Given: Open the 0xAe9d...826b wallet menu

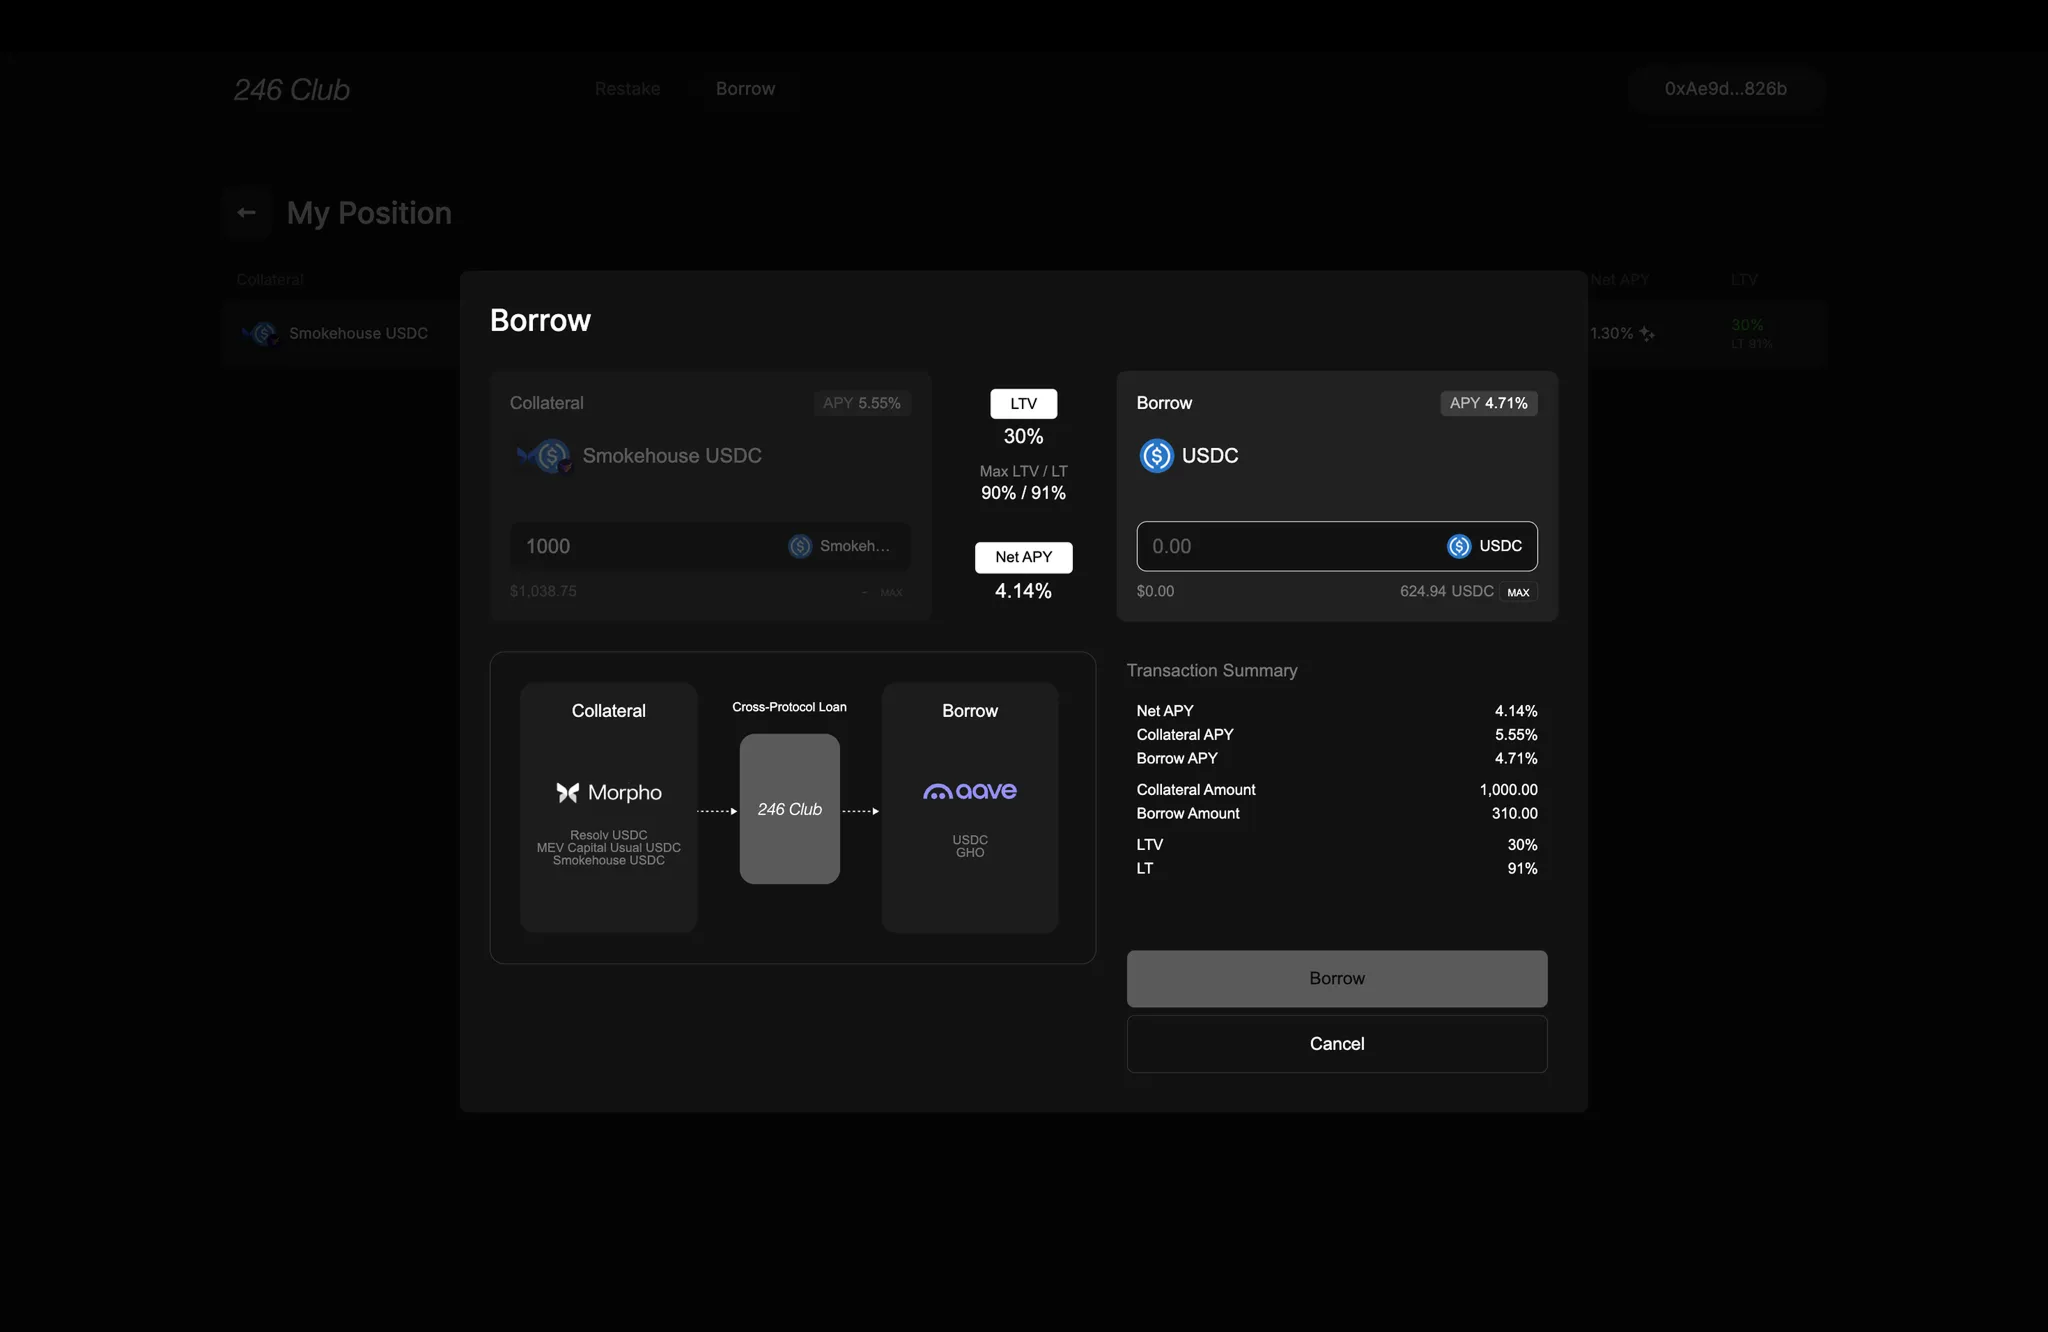Looking at the screenshot, I should pos(1725,89).
